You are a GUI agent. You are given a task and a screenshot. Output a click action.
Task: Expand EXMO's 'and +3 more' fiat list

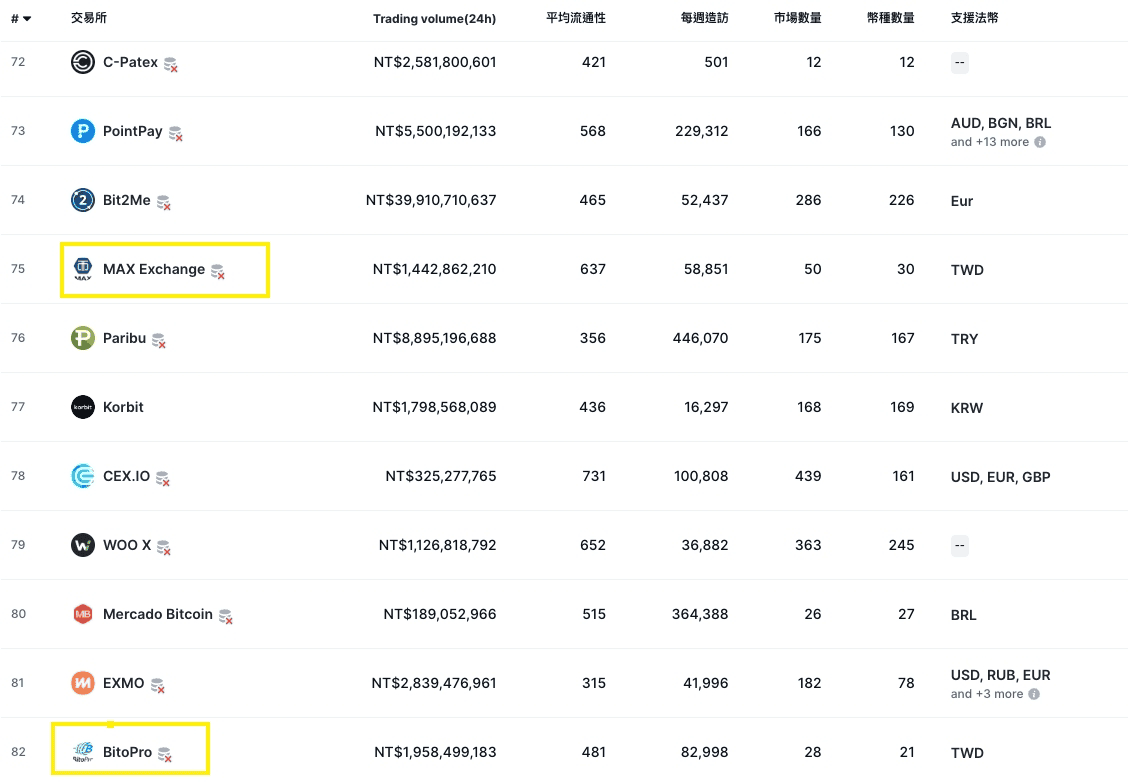(x=986, y=694)
